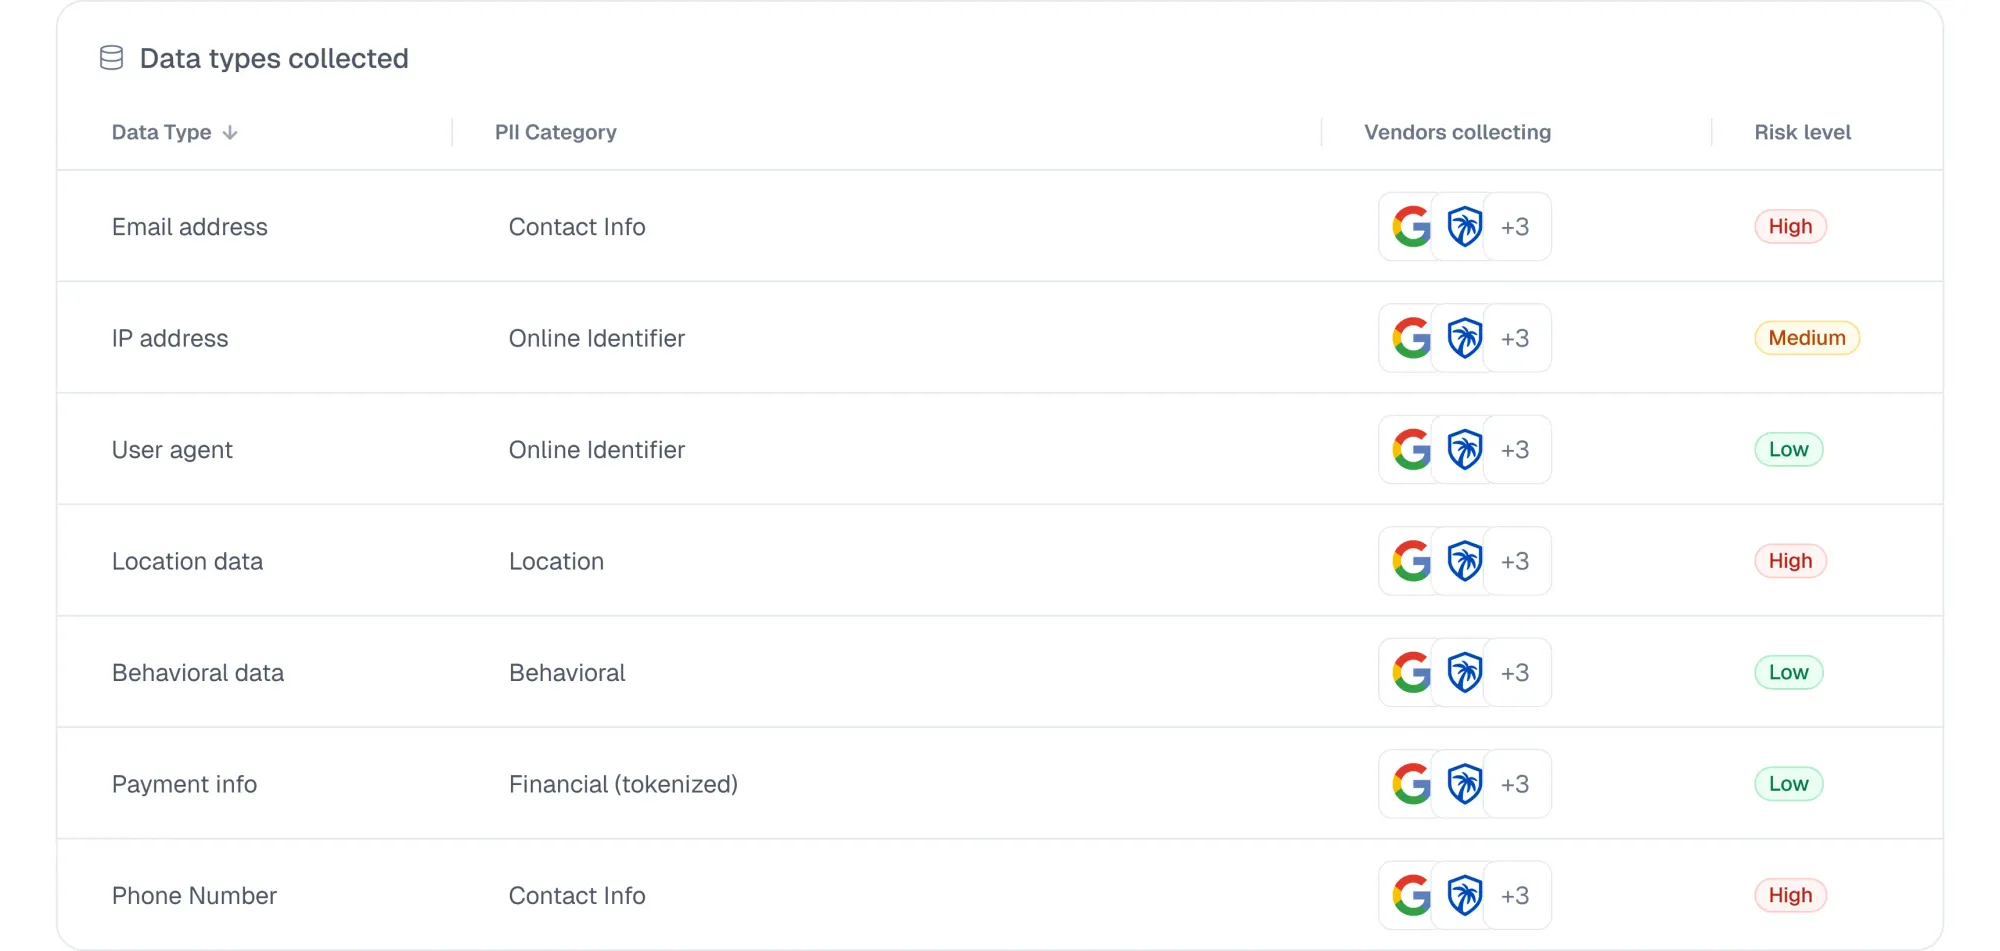
Task: Click the shield vendor icon in Email address row
Action: 1466,226
